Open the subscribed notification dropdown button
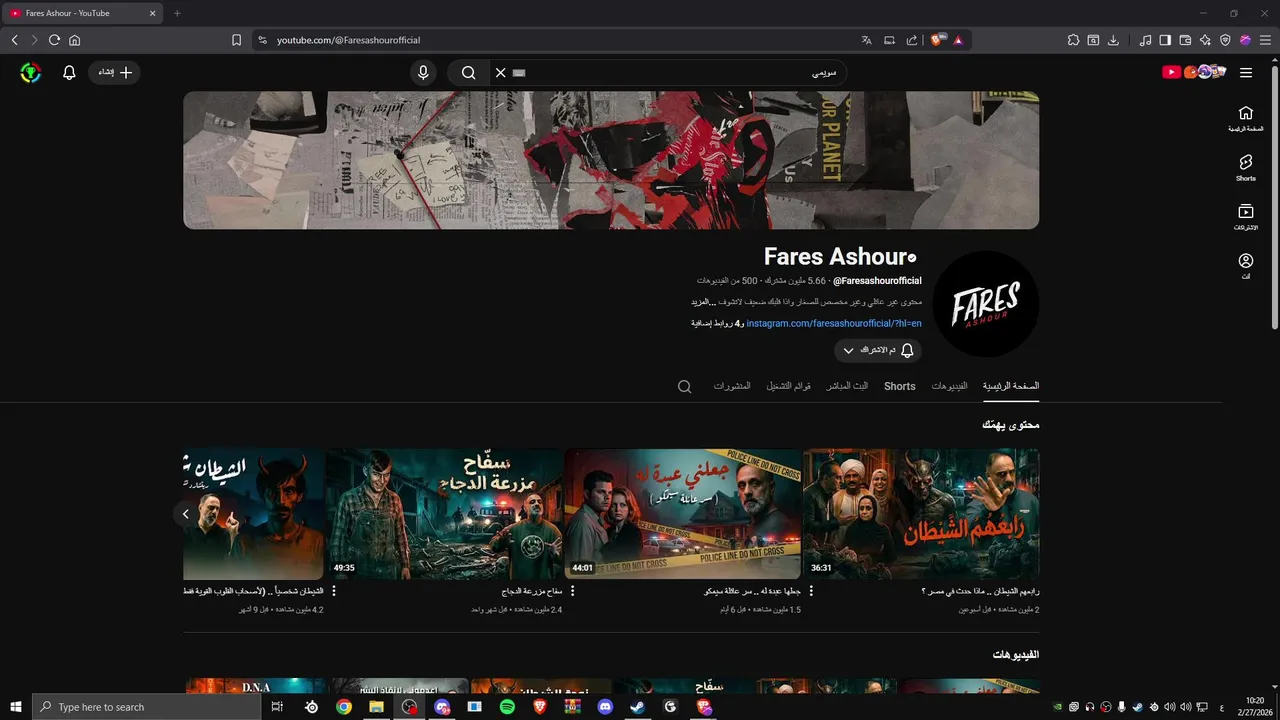Screen dimensions: 1280x720 878,350
